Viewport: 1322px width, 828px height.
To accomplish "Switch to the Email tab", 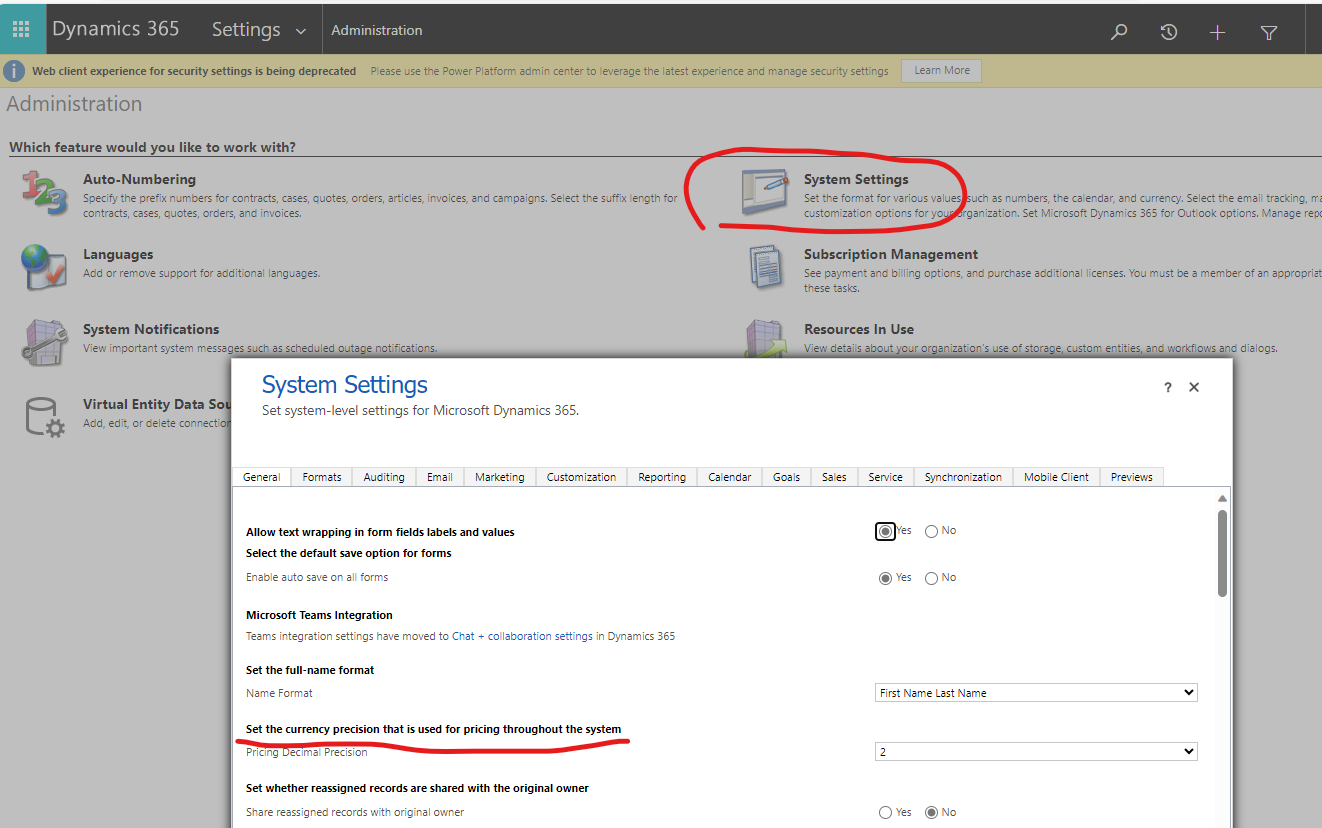I will 440,477.
